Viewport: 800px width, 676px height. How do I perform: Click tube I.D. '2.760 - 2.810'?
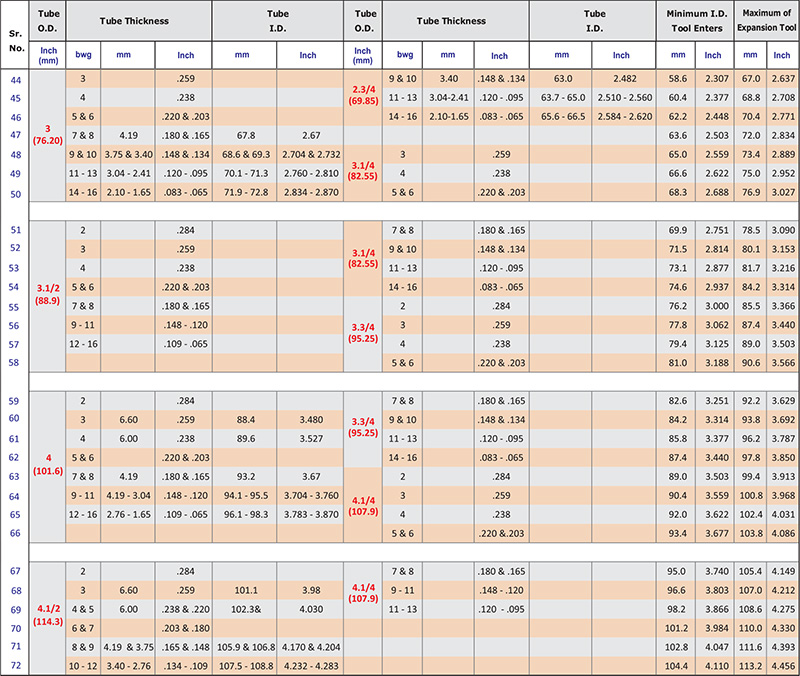point(311,173)
